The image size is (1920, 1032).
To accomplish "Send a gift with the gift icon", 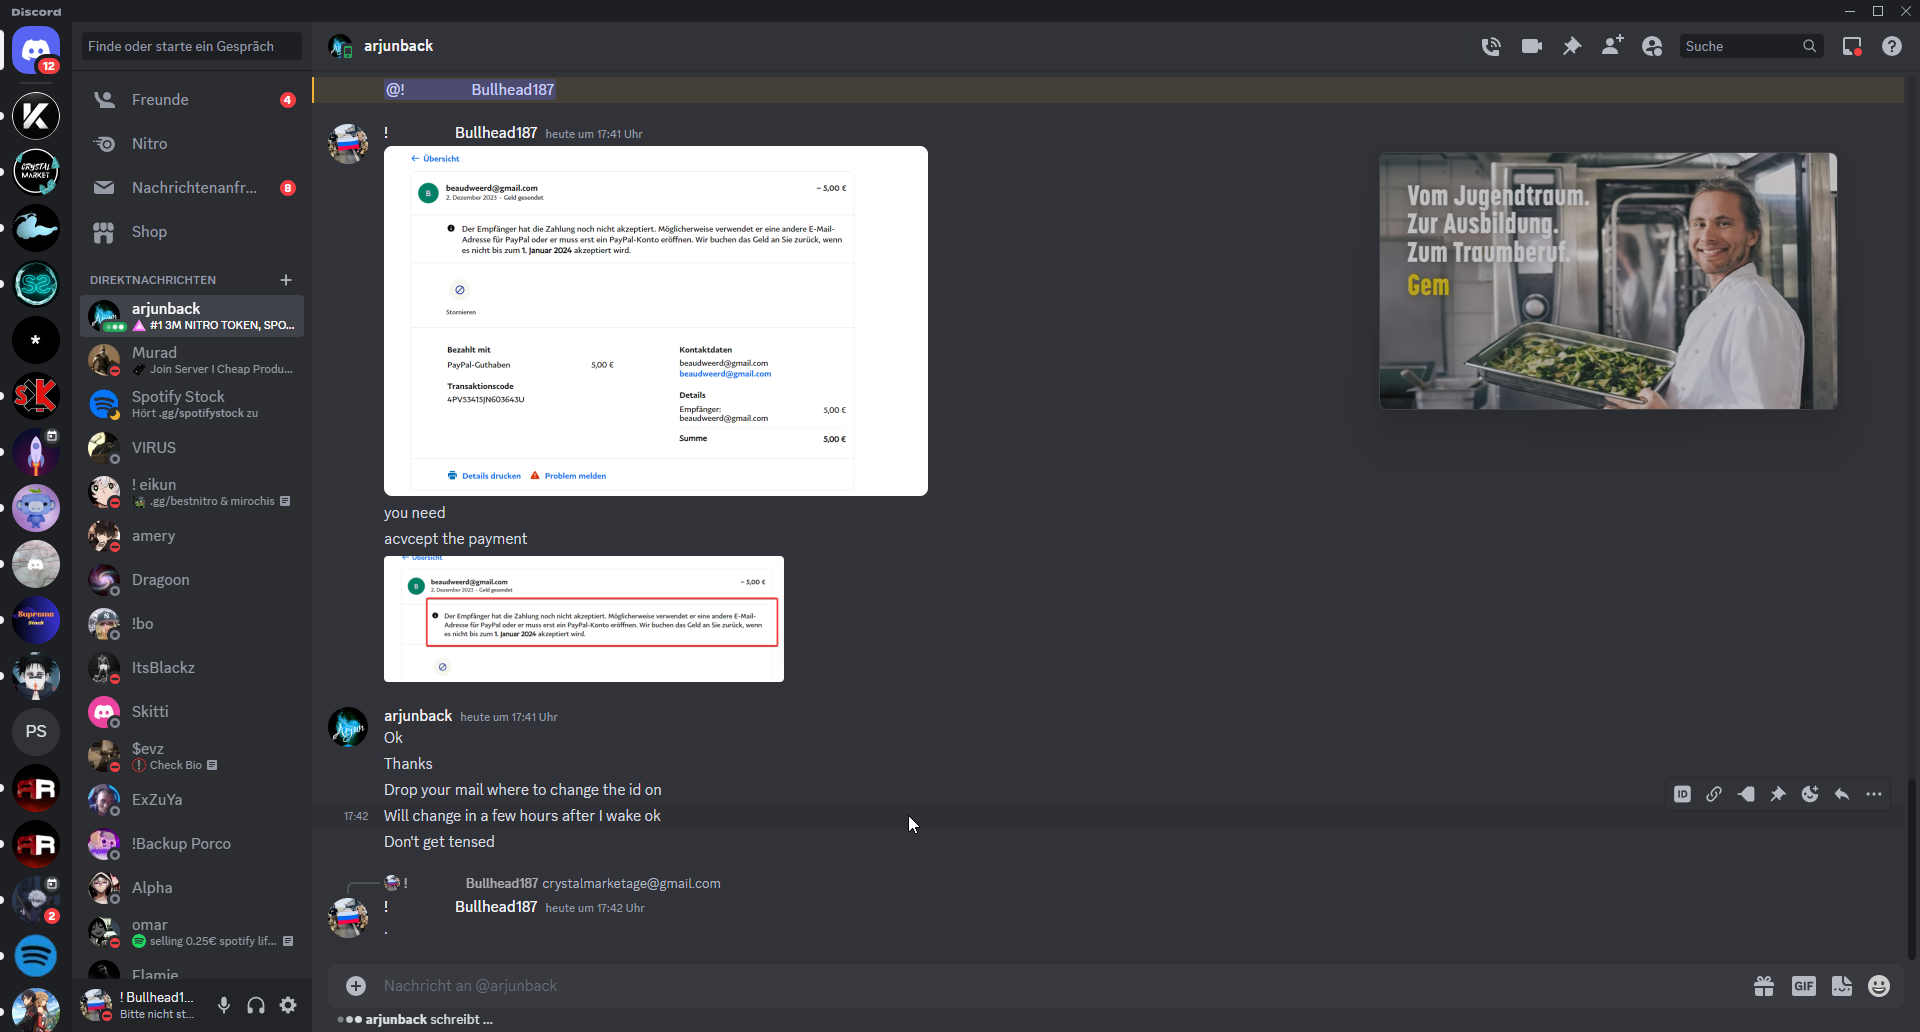I will 1764,986.
